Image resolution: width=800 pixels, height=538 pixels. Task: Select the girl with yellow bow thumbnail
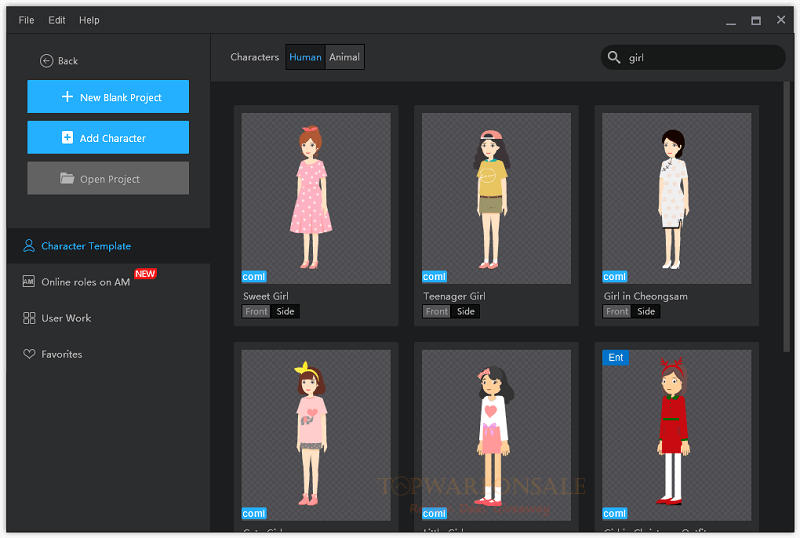[x=316, y=435]
